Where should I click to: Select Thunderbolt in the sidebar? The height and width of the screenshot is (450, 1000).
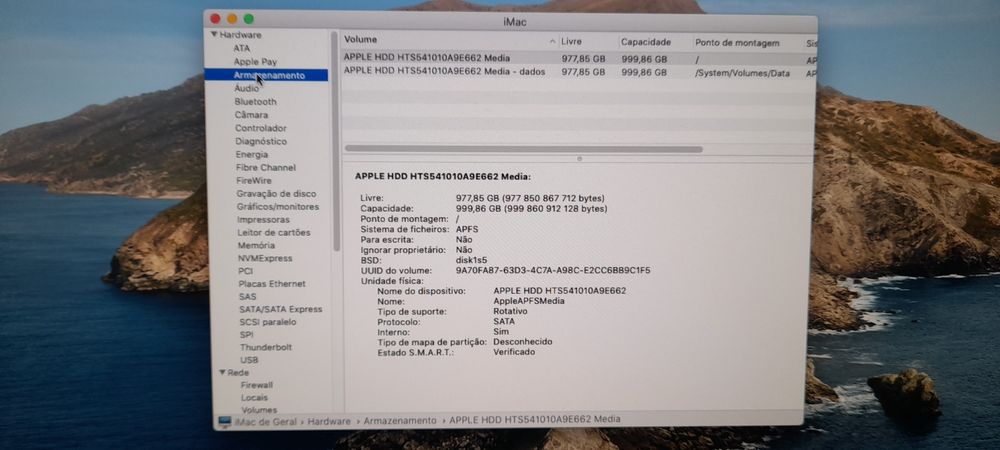(266, 347)
